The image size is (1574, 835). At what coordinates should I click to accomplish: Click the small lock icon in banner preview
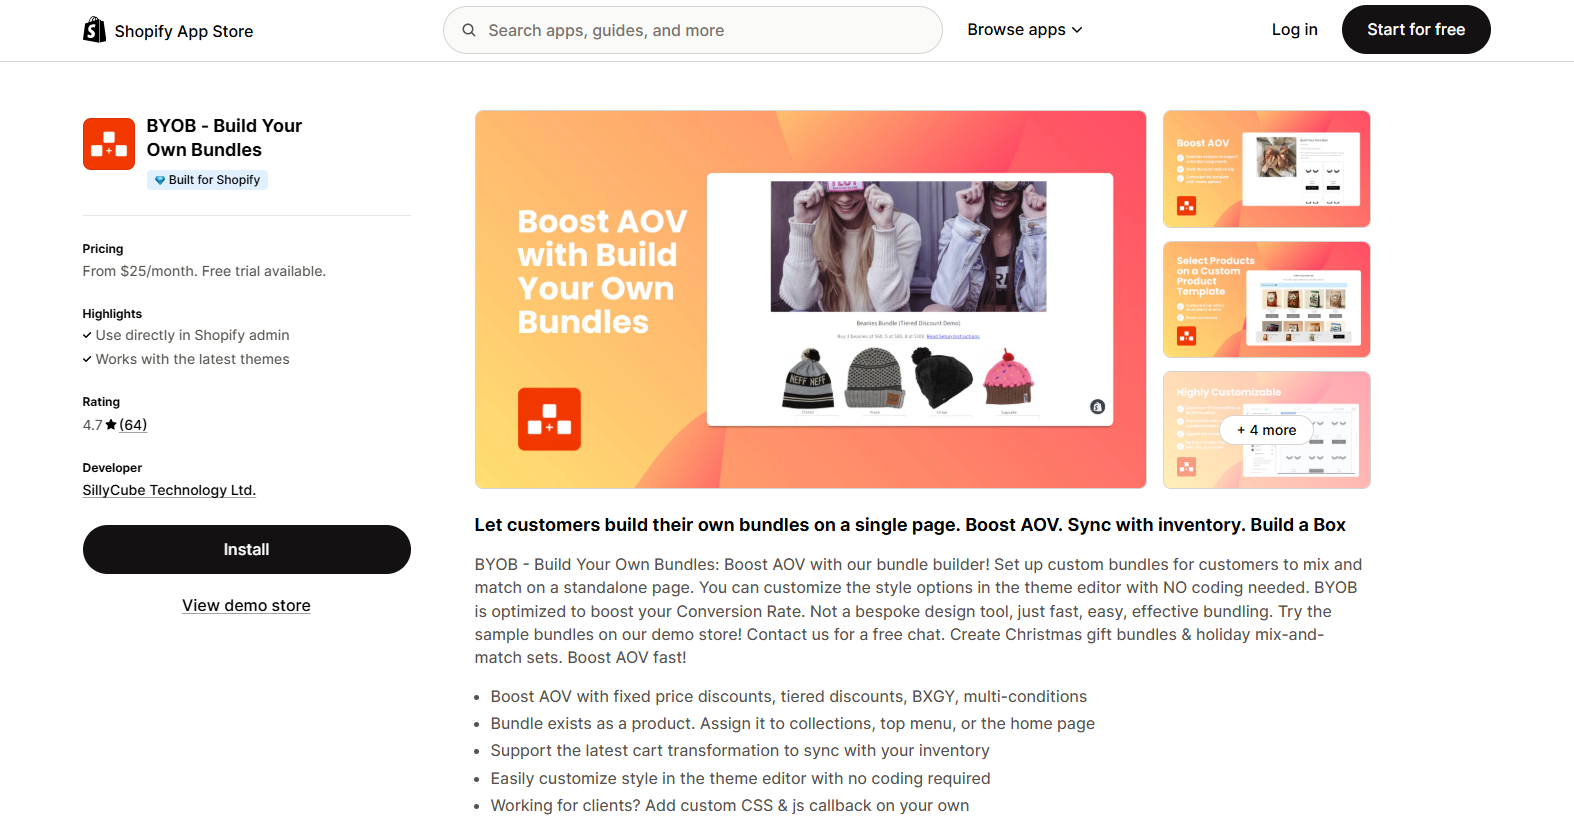click(x=1097, y=406)
